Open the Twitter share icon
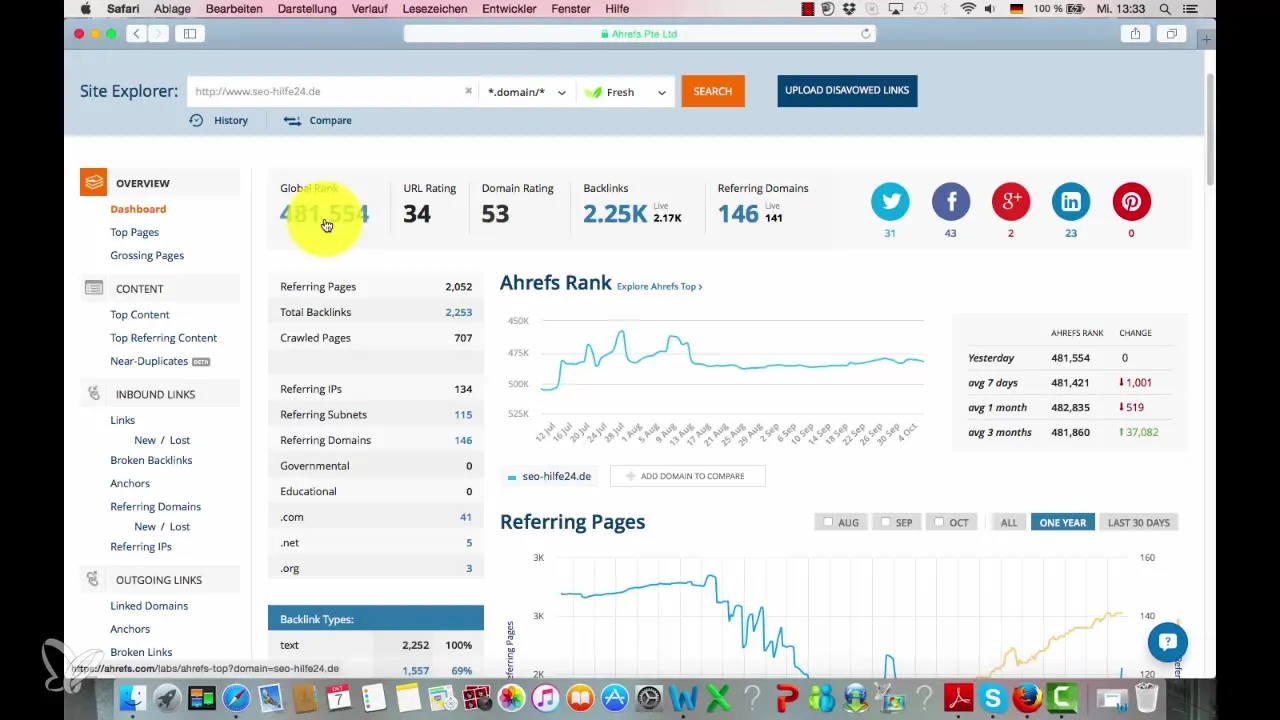The height and width of the screenshot is (720, 1280). pos(890,202)
